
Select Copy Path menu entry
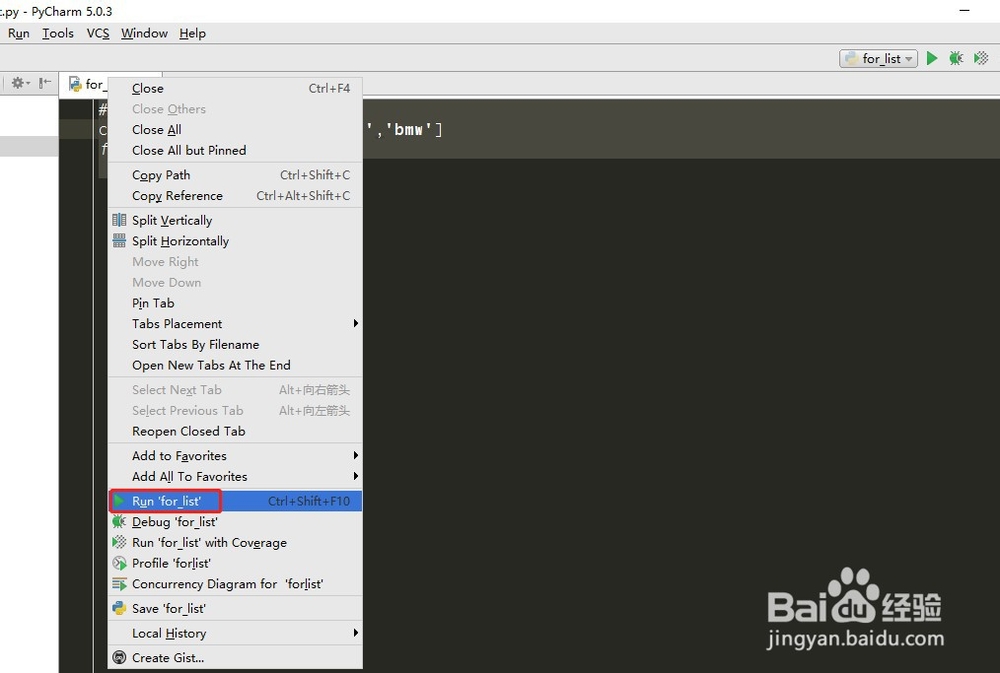pos(235,175)
